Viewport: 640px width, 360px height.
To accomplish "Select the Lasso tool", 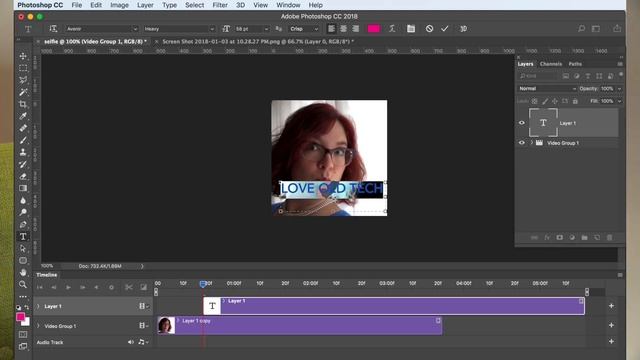I will coord(23,80).
